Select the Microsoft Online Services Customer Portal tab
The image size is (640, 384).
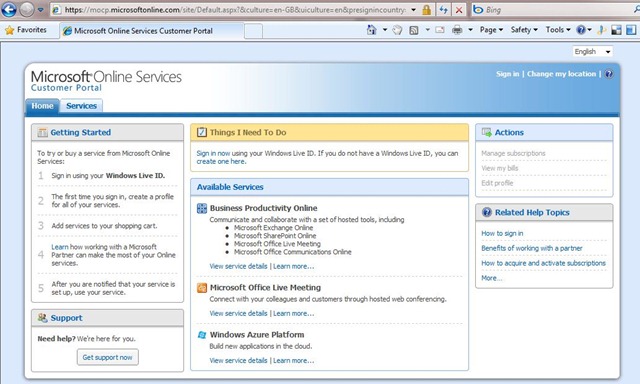[152, 31]
